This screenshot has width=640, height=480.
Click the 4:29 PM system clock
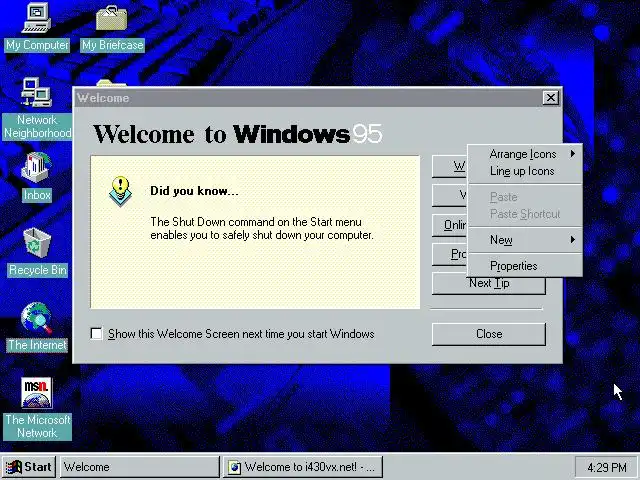[x=606, y=467]
